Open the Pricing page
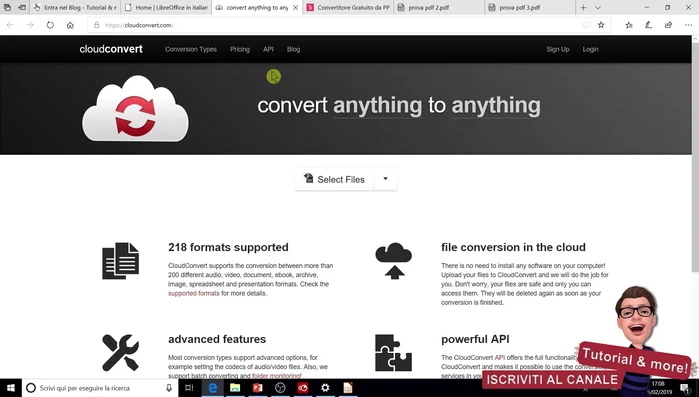This screenshot has height=397, width=699. (x=240, y=49)
